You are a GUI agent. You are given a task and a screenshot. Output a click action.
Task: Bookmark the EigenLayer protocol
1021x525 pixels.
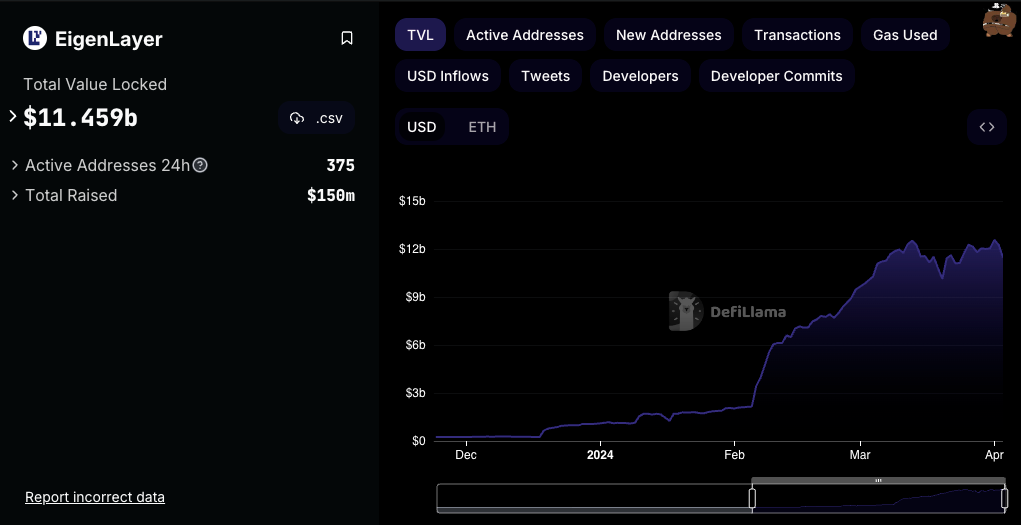click(347, 38)
